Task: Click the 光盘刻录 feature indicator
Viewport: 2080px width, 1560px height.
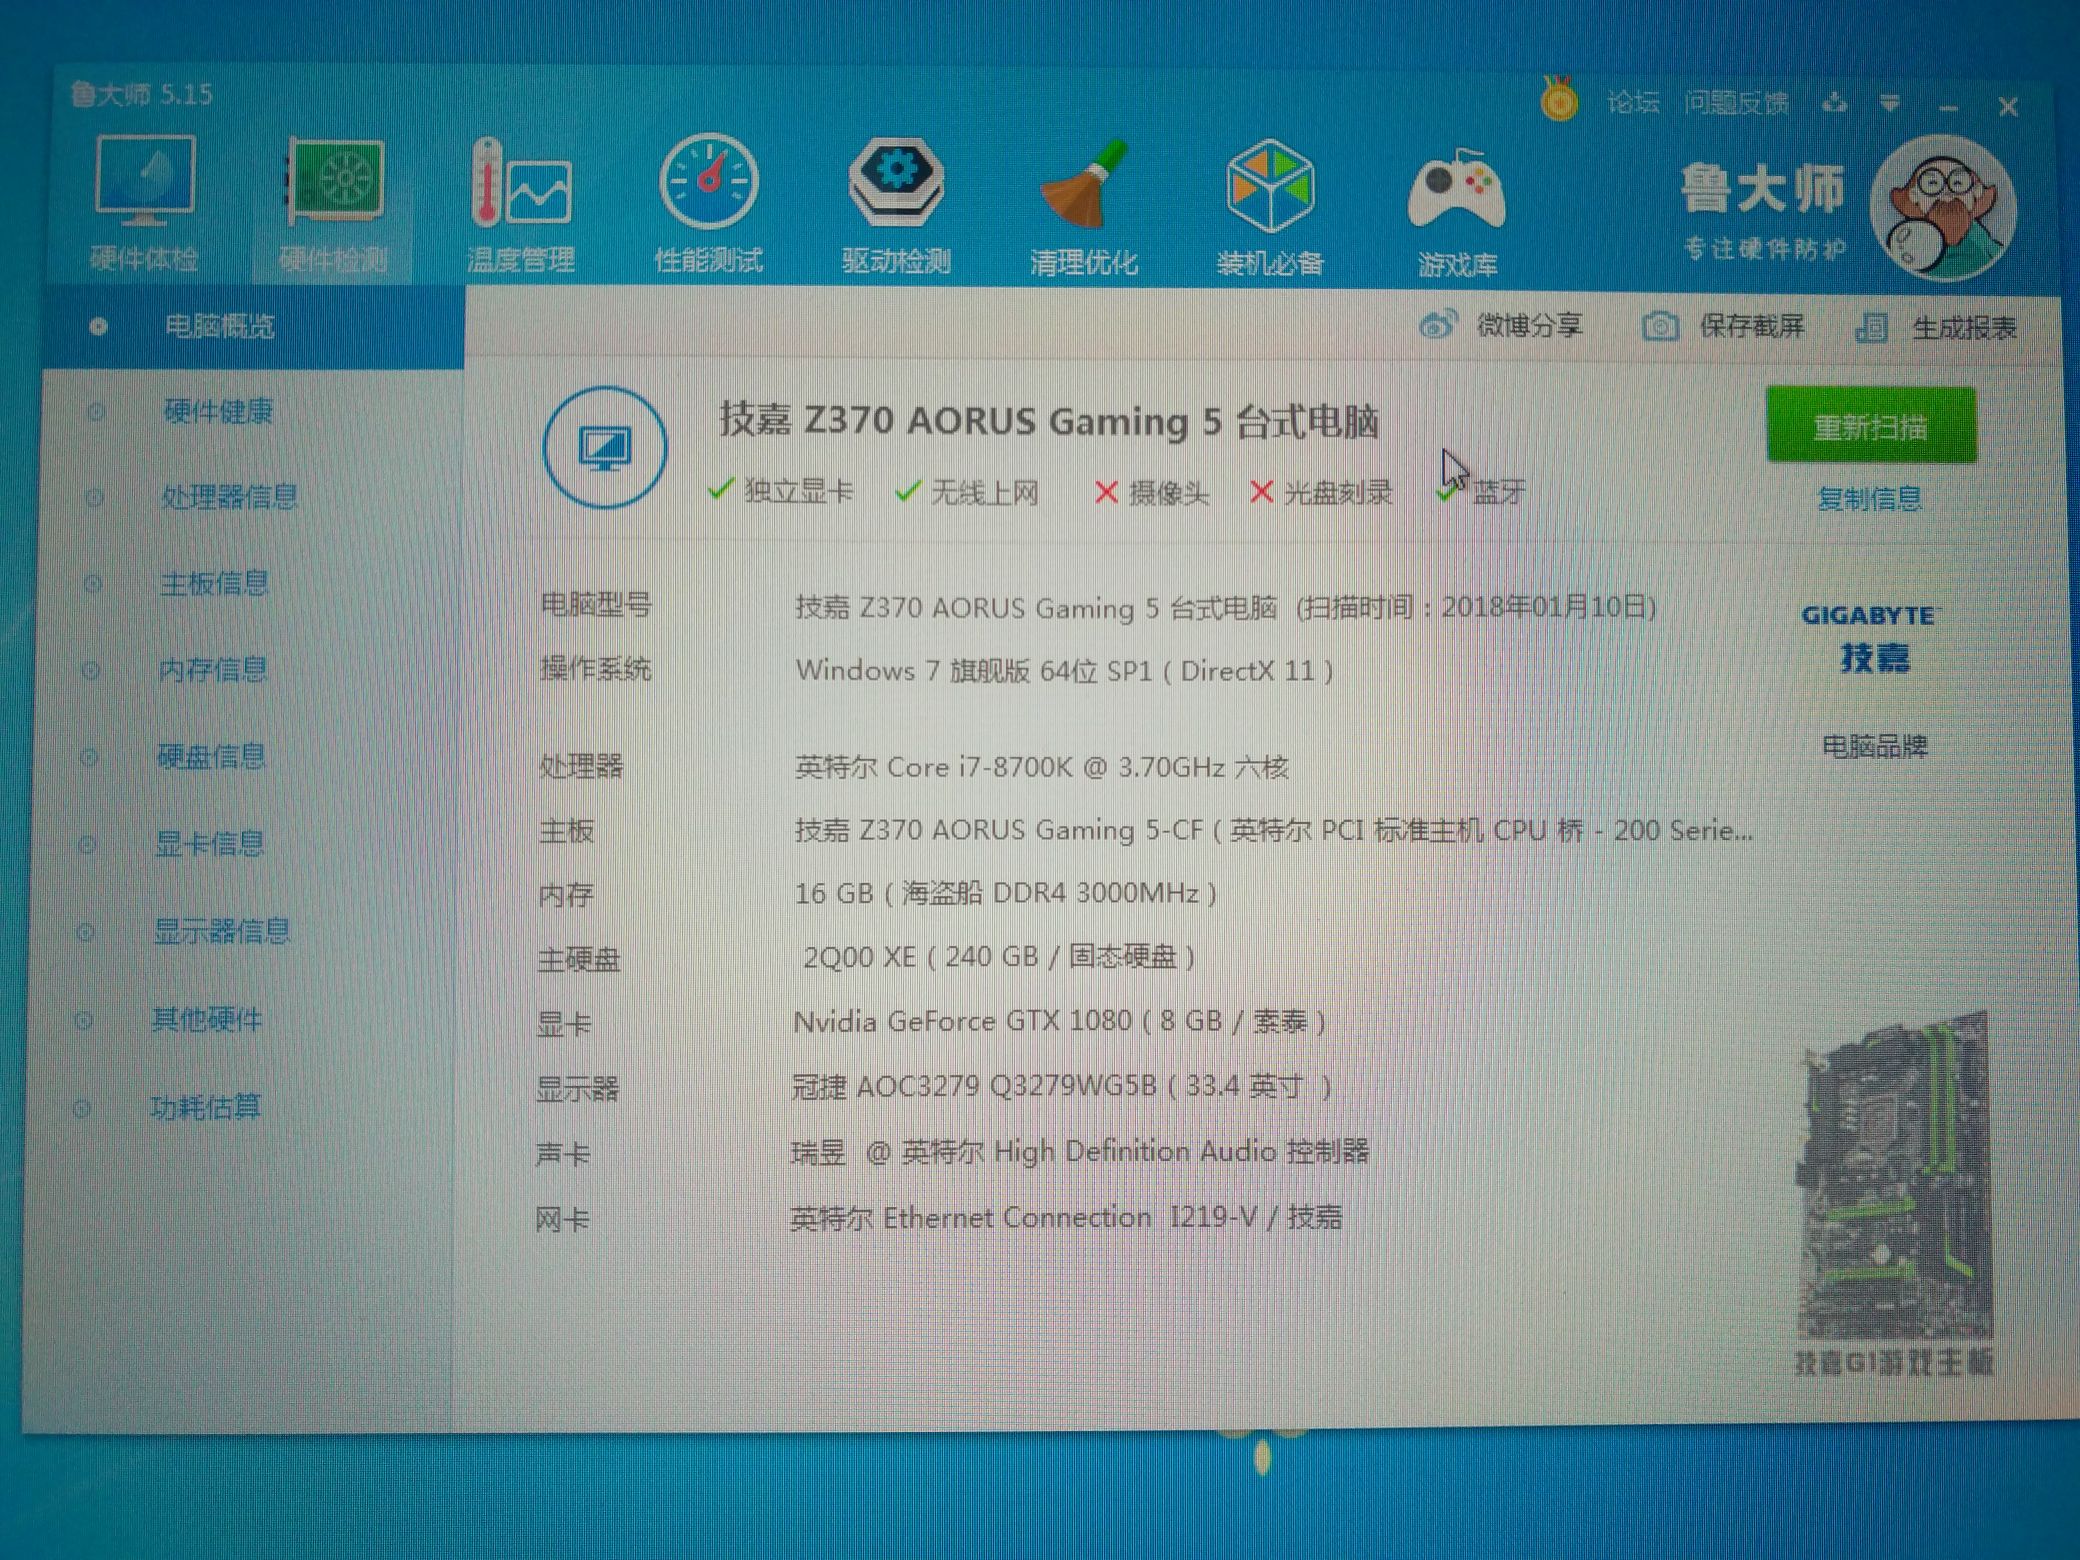Action: coord(1321,492)
